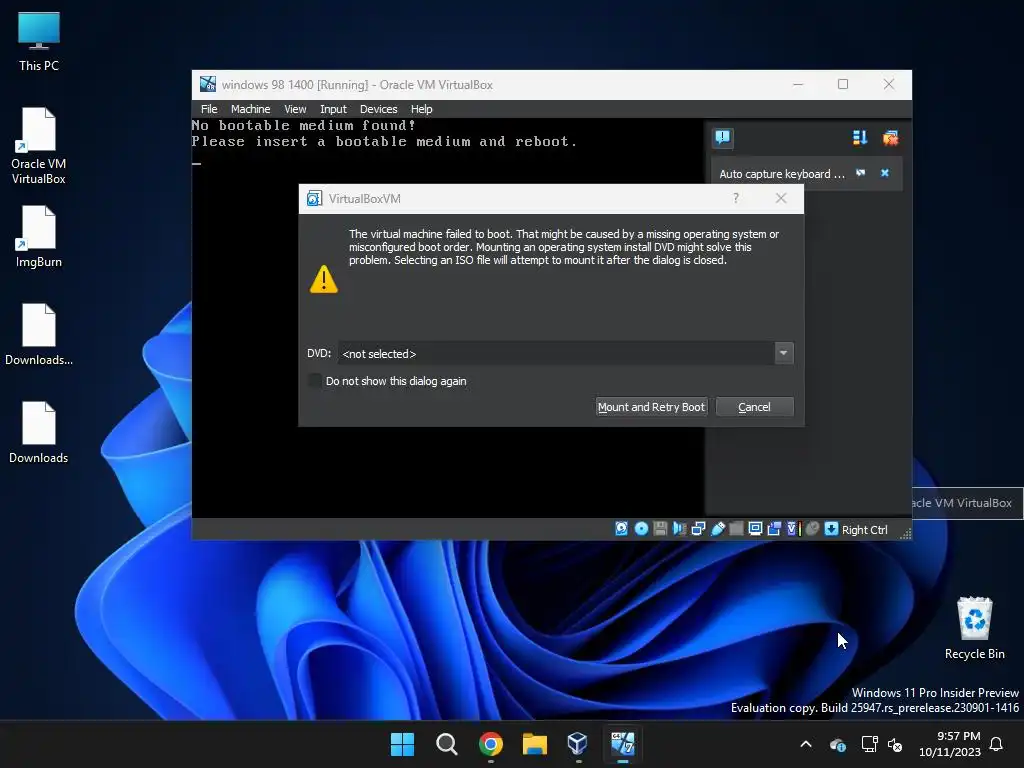This screenshot has height=768, width=1024.
Task: Click the Cancel button in dialog
Action: (754, 407)
